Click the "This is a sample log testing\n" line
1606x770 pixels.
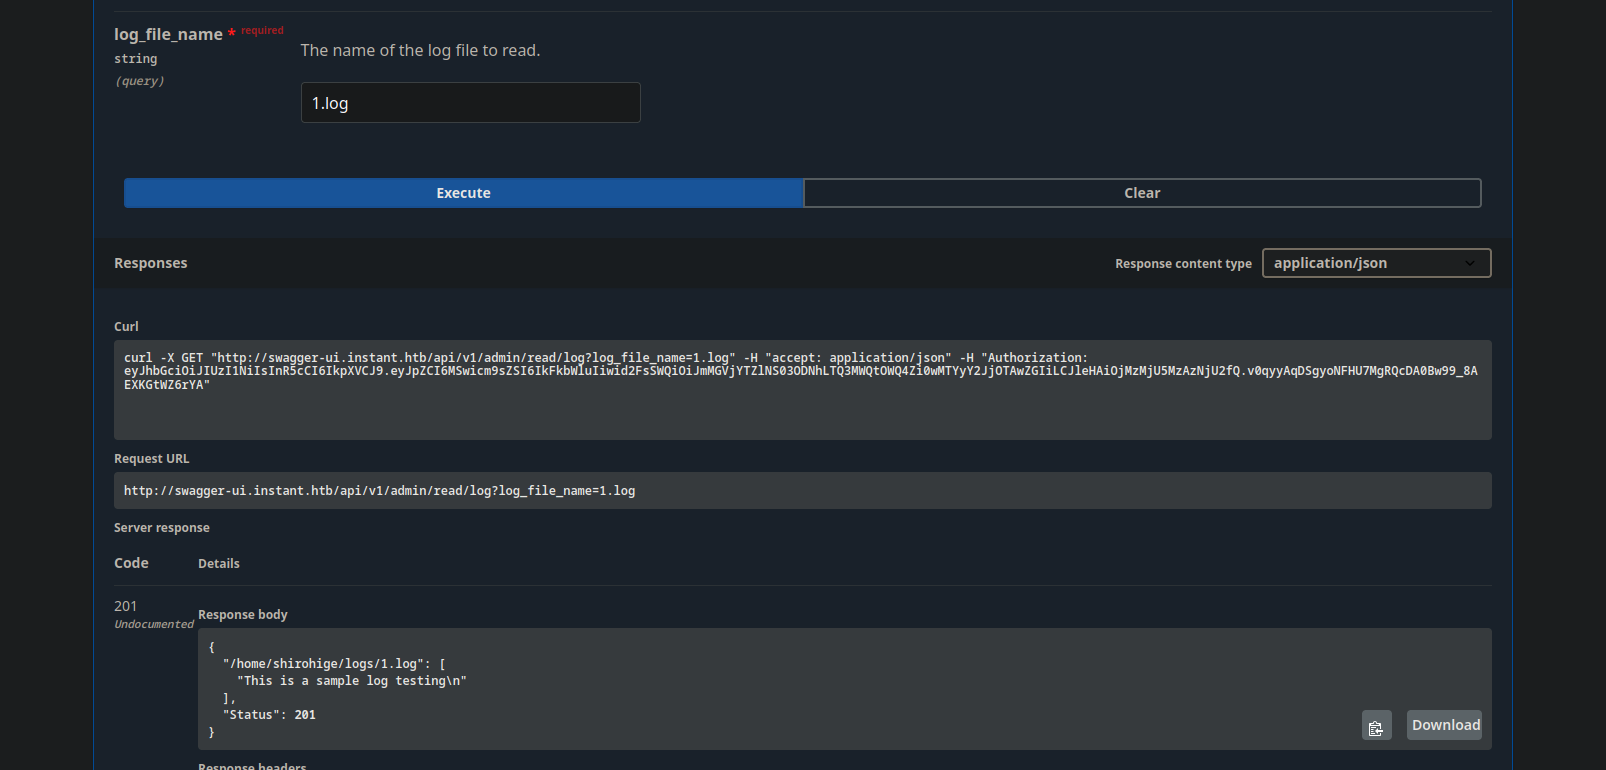point(352,681)
